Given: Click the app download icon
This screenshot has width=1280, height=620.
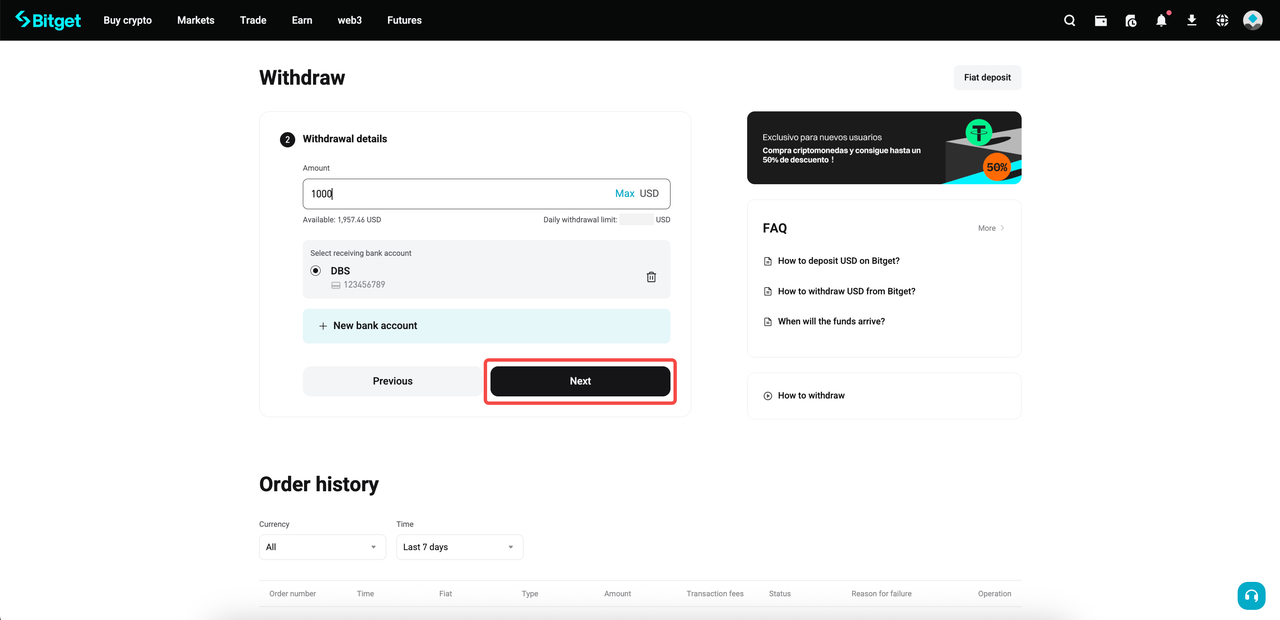Looking at the screenshot, I should click(1191, 20).
